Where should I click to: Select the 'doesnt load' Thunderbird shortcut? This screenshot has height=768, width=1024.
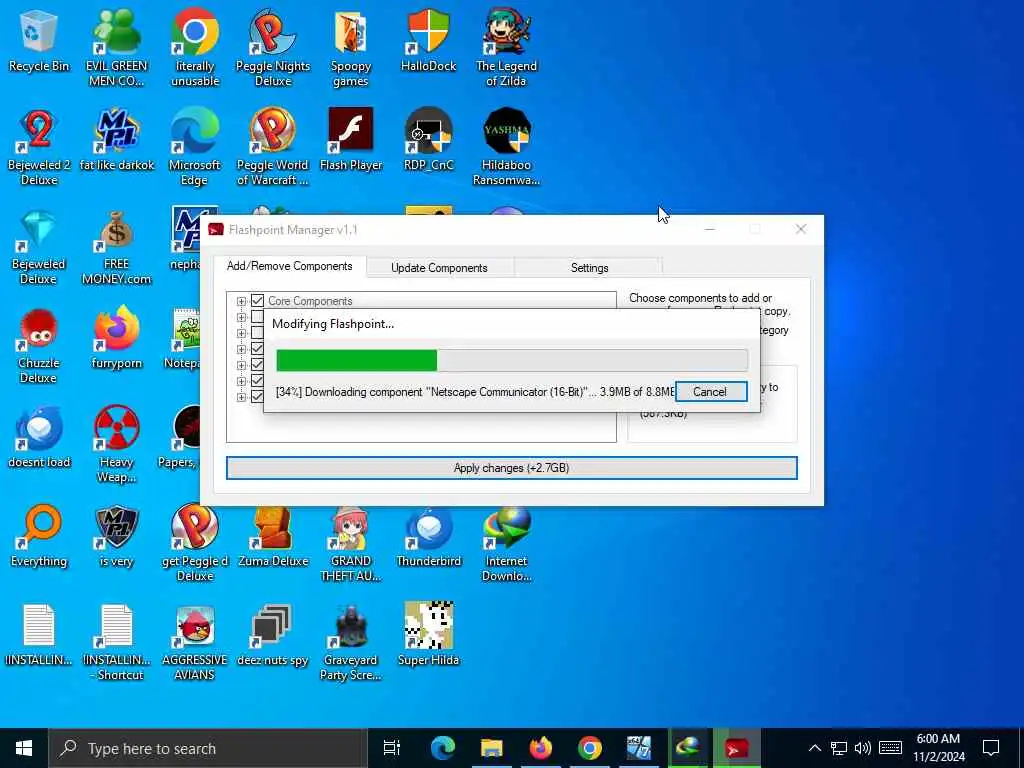(39, 438)
